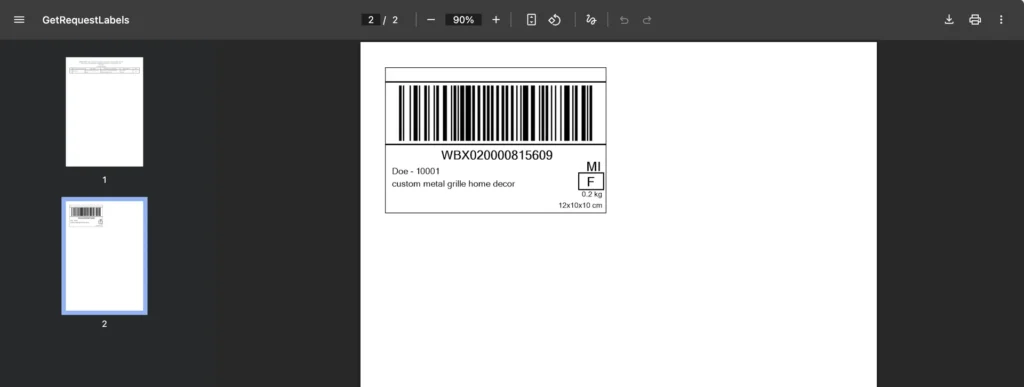
Task: Download the PDF file
Action: tap(949, 20)
